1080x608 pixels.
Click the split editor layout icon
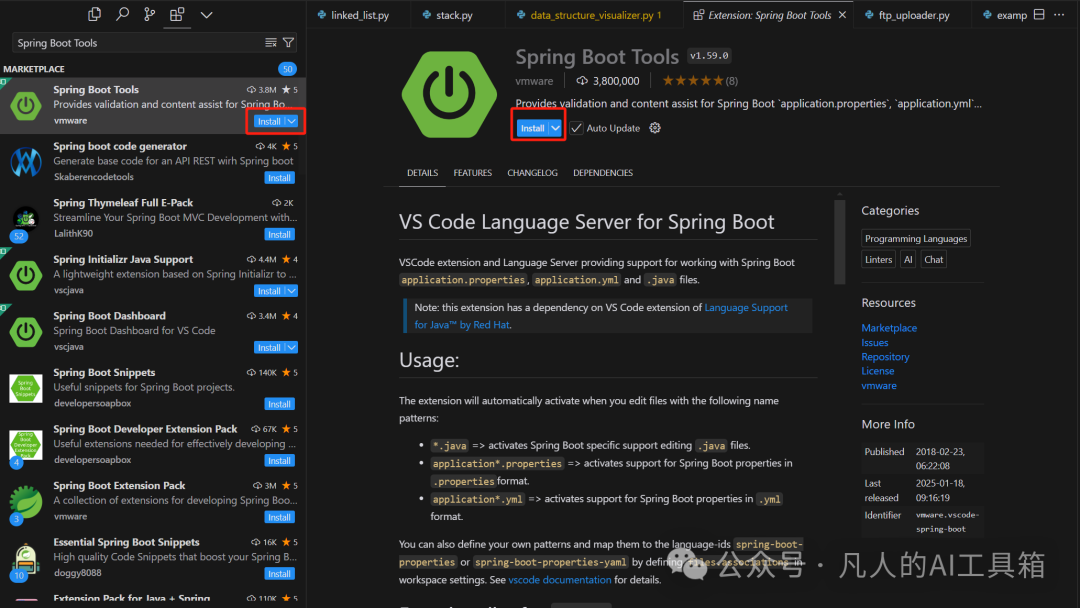click(x=1039, y=14)
